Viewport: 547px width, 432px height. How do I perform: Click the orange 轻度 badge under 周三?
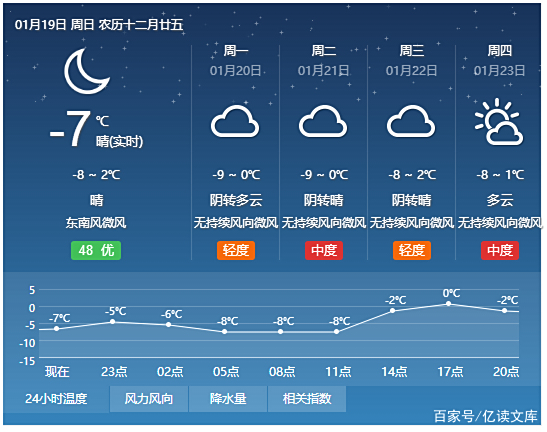[412, 251]
